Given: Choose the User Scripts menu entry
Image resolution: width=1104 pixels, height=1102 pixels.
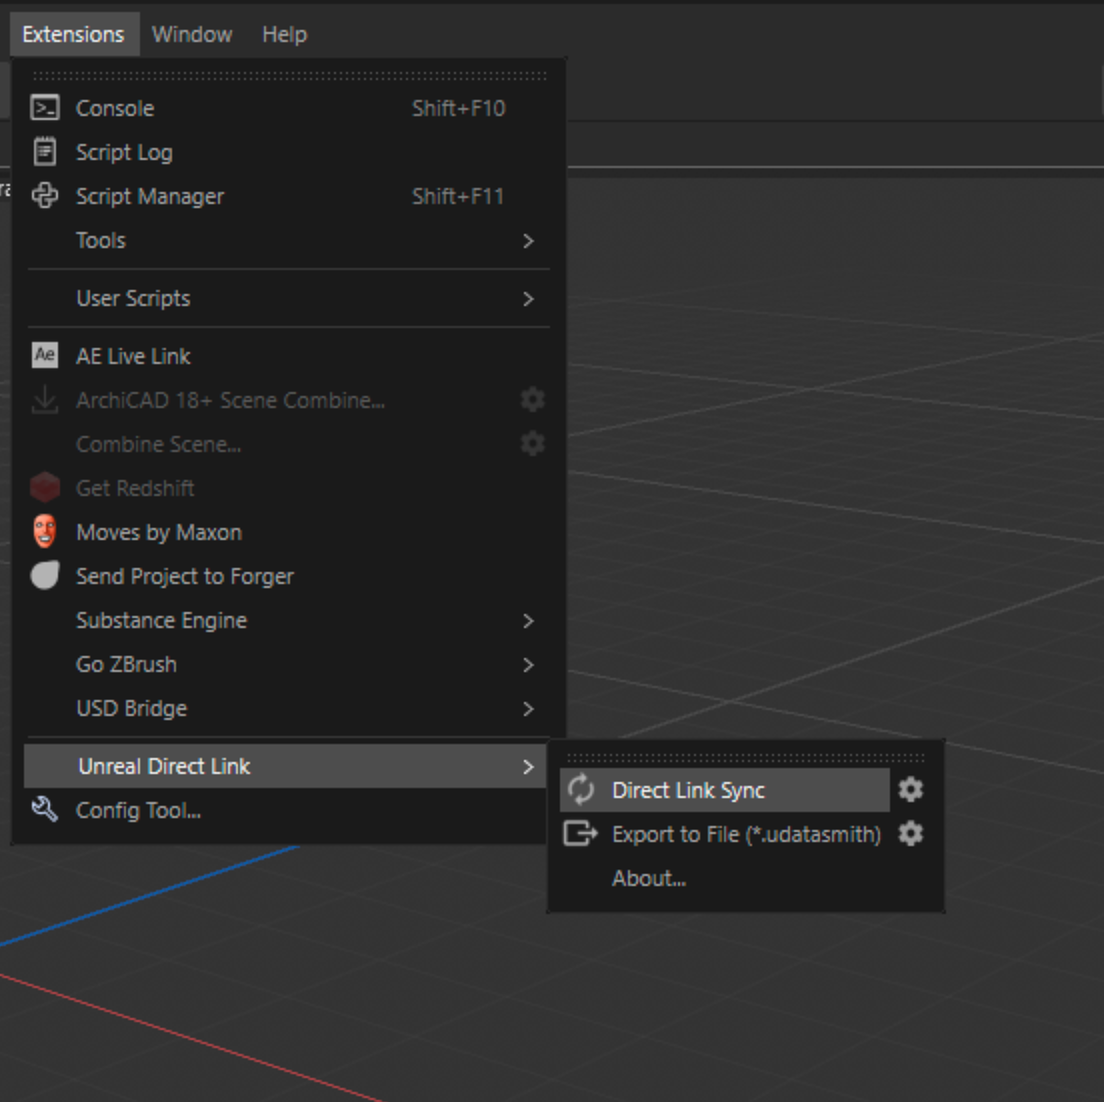Looking at the screenshot, I should pos(287,299).
